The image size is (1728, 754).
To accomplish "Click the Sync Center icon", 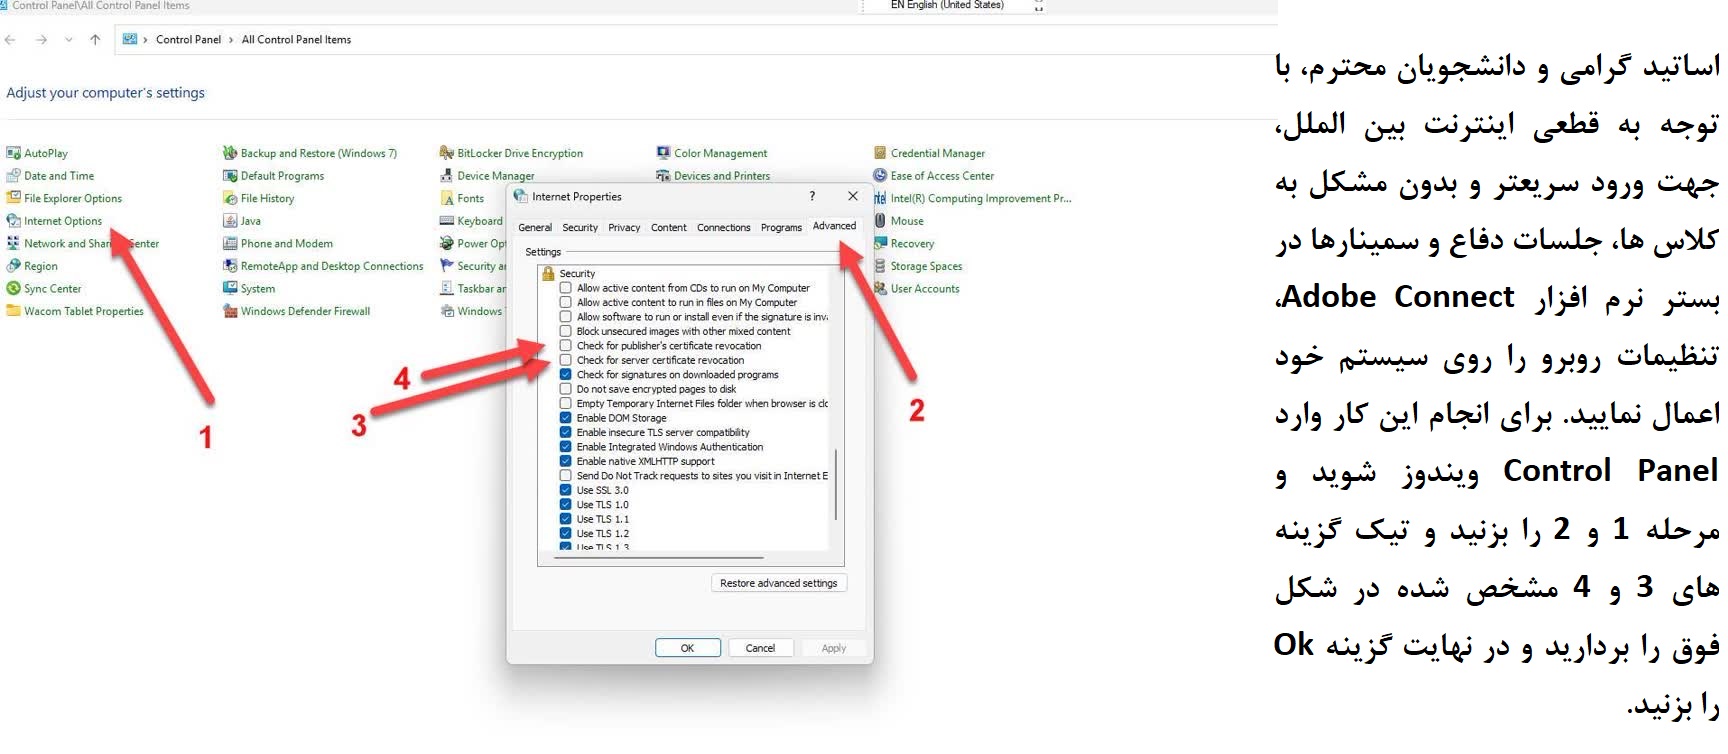I will click(x=13, y=289).
